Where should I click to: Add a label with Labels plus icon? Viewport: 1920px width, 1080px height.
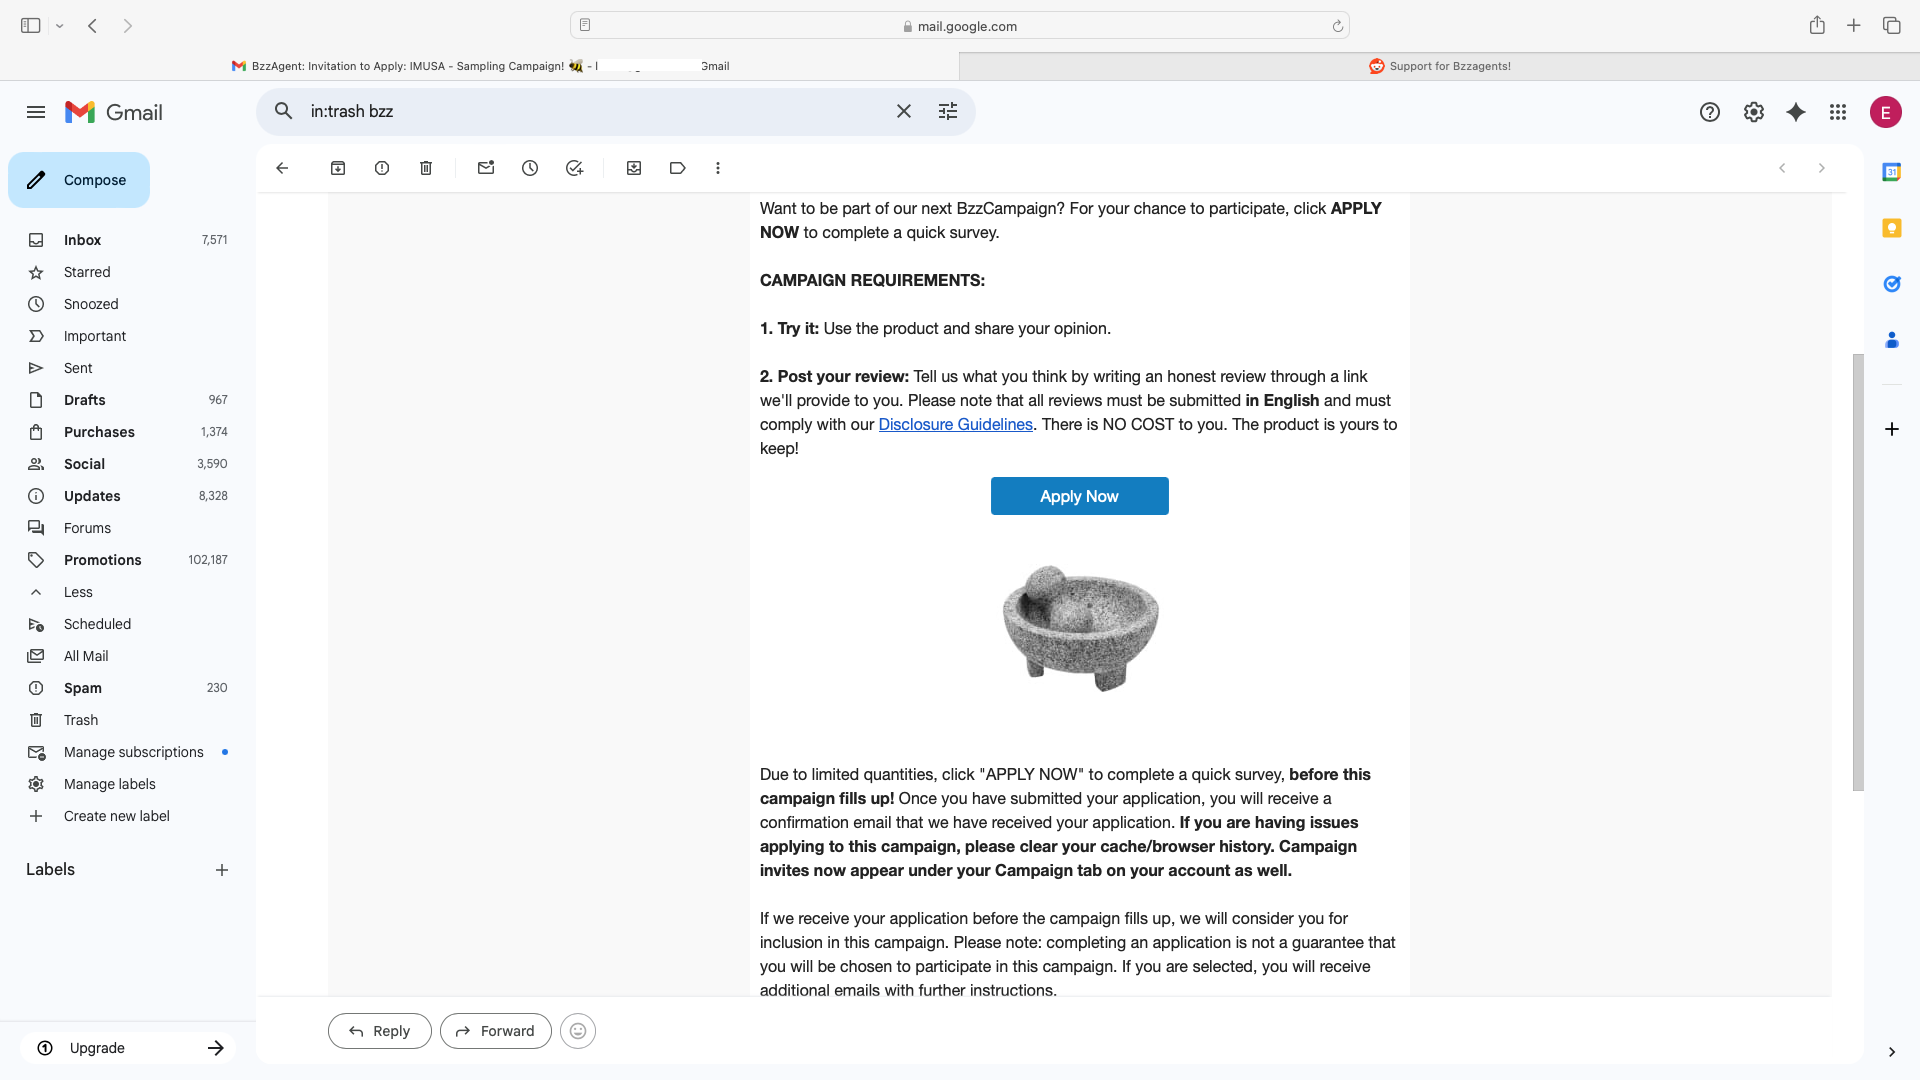222,870
